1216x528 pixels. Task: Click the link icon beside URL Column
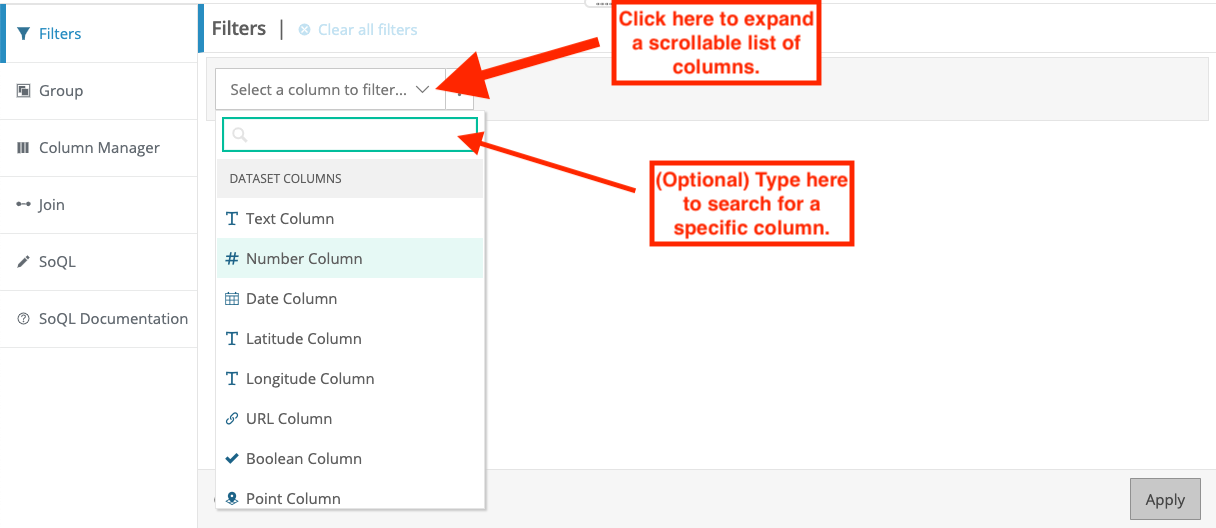coord(232,419)
